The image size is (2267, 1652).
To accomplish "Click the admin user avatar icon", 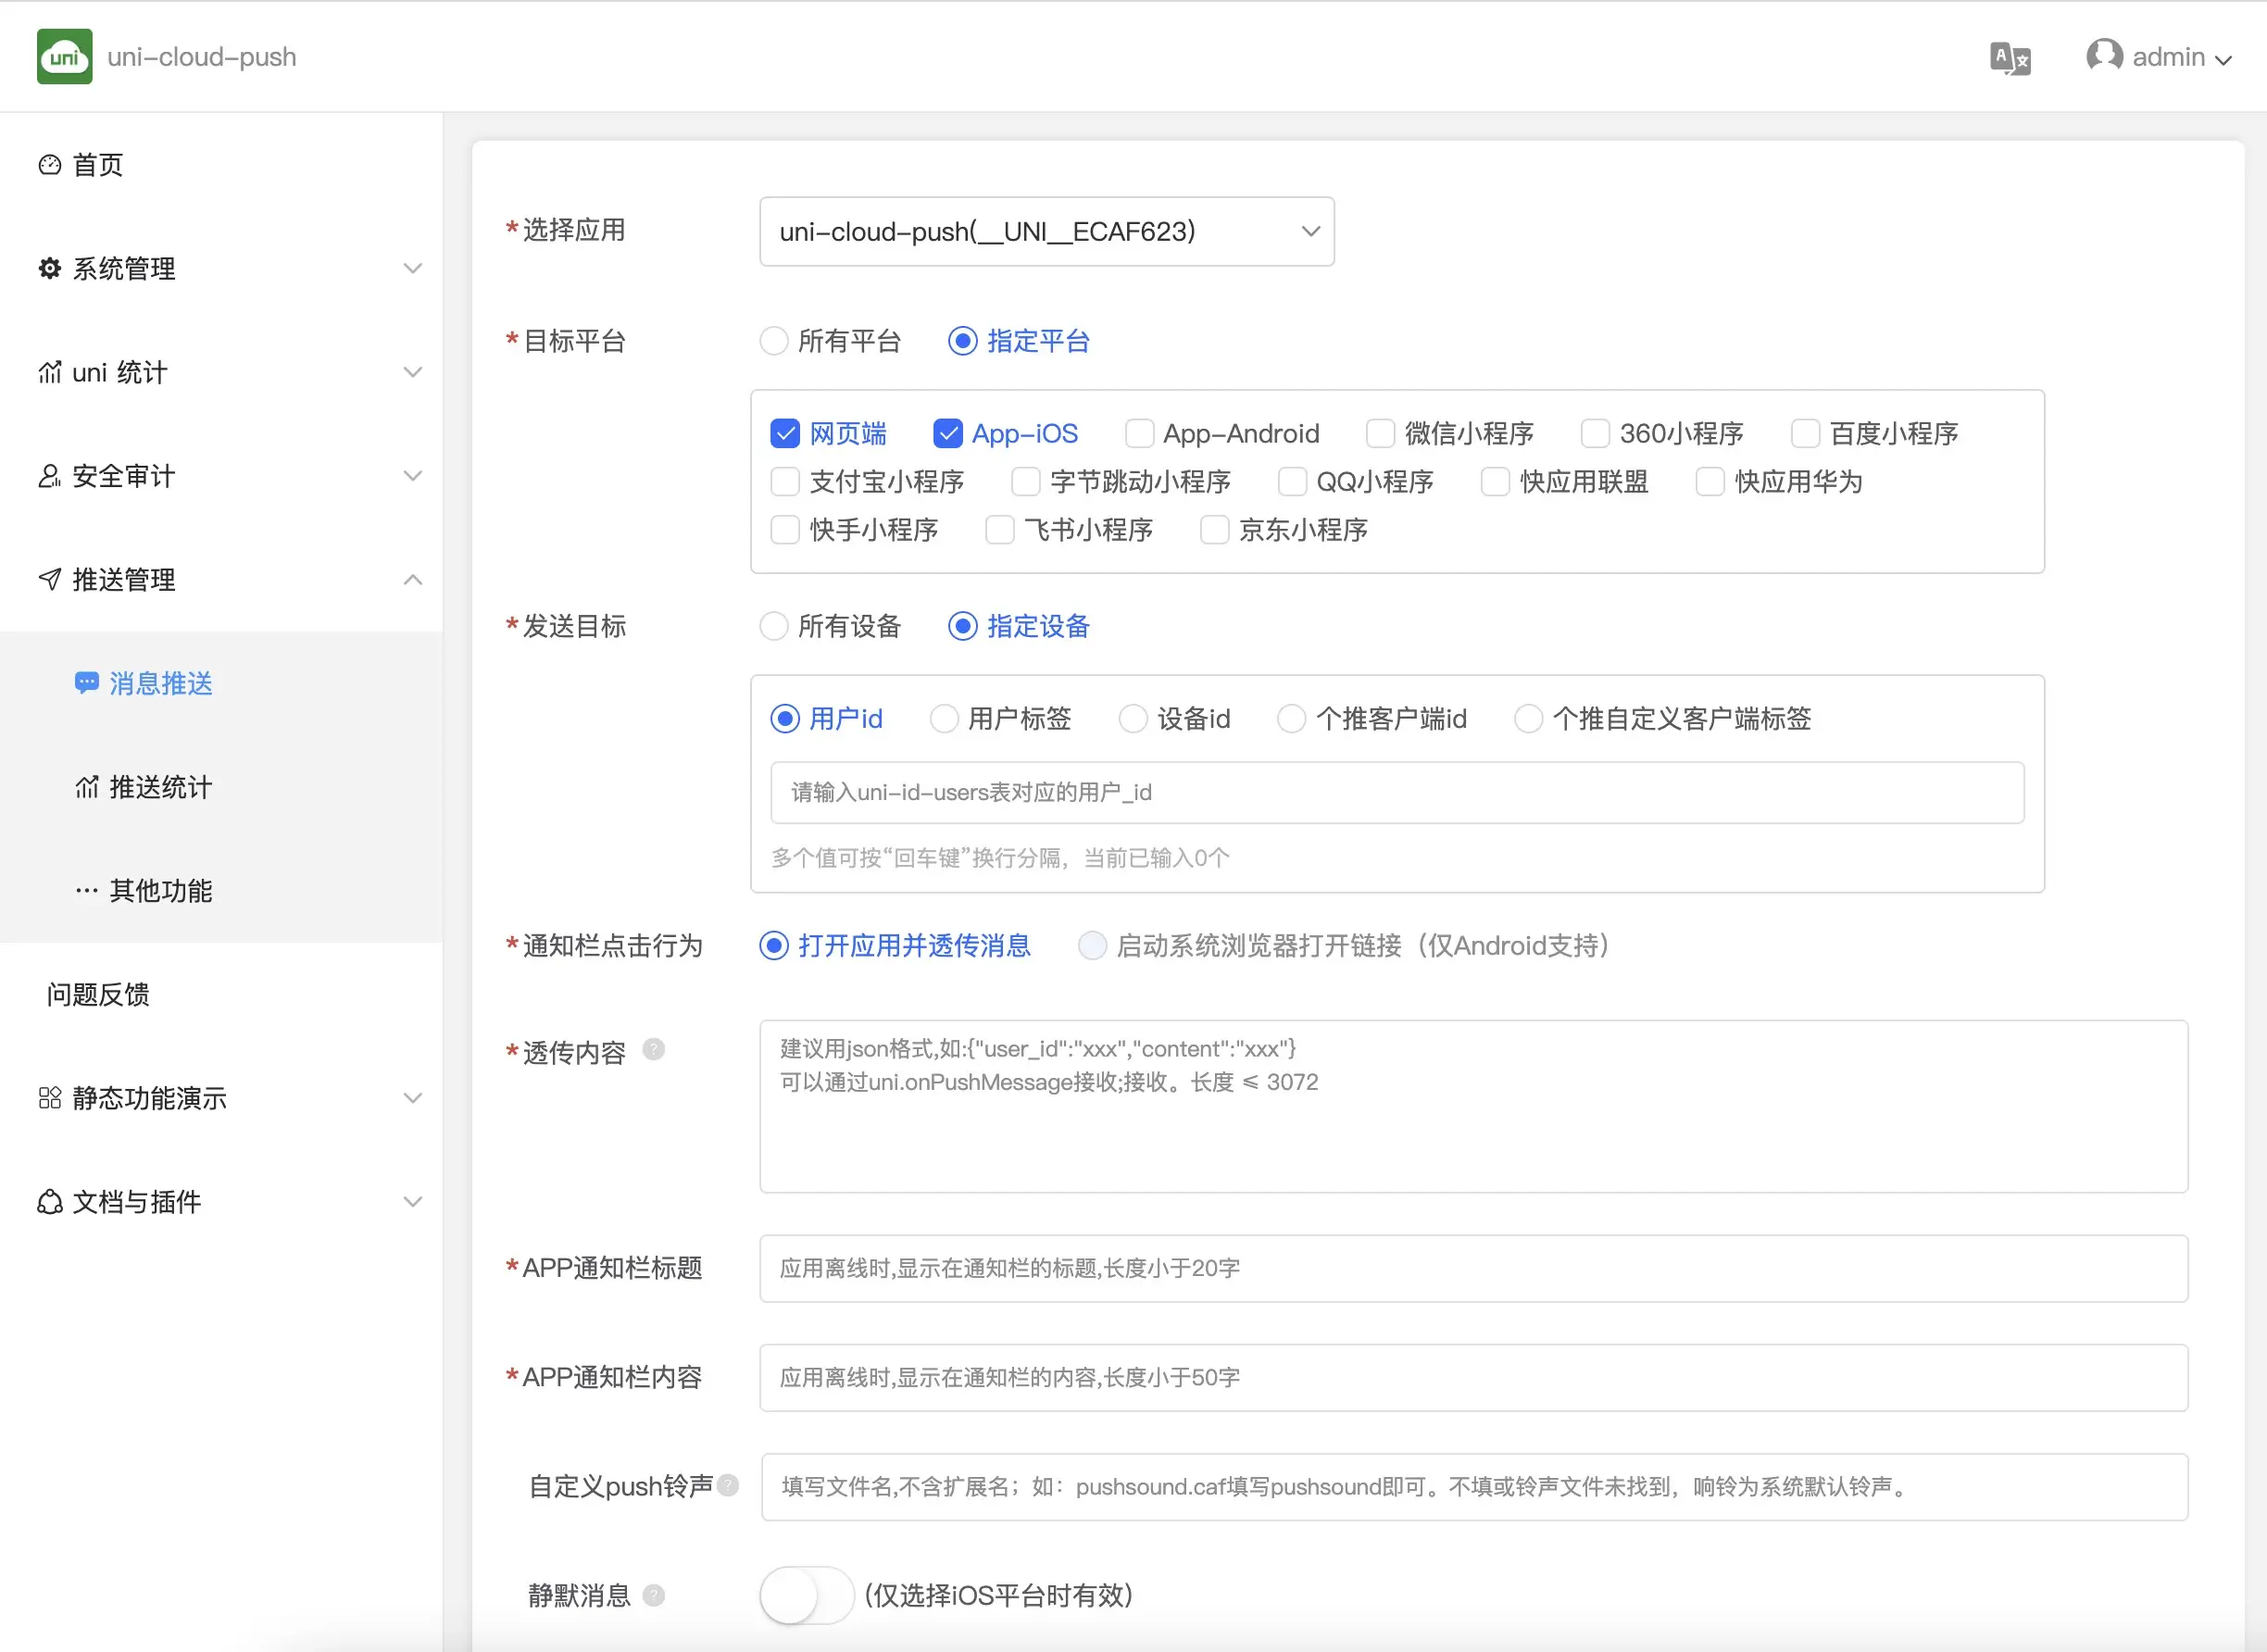I will coord(2103,56).
